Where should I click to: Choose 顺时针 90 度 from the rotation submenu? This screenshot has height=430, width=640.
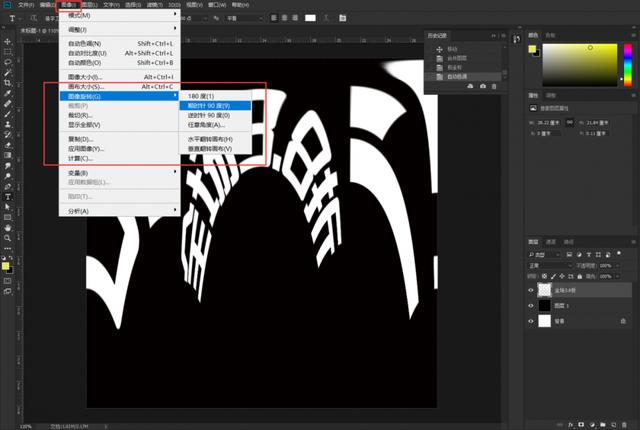[x=210, y=105]
